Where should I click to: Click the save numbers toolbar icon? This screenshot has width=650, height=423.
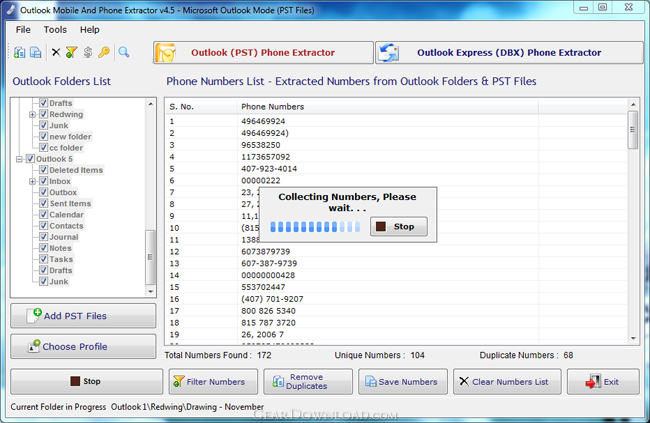tap(36, 52)
